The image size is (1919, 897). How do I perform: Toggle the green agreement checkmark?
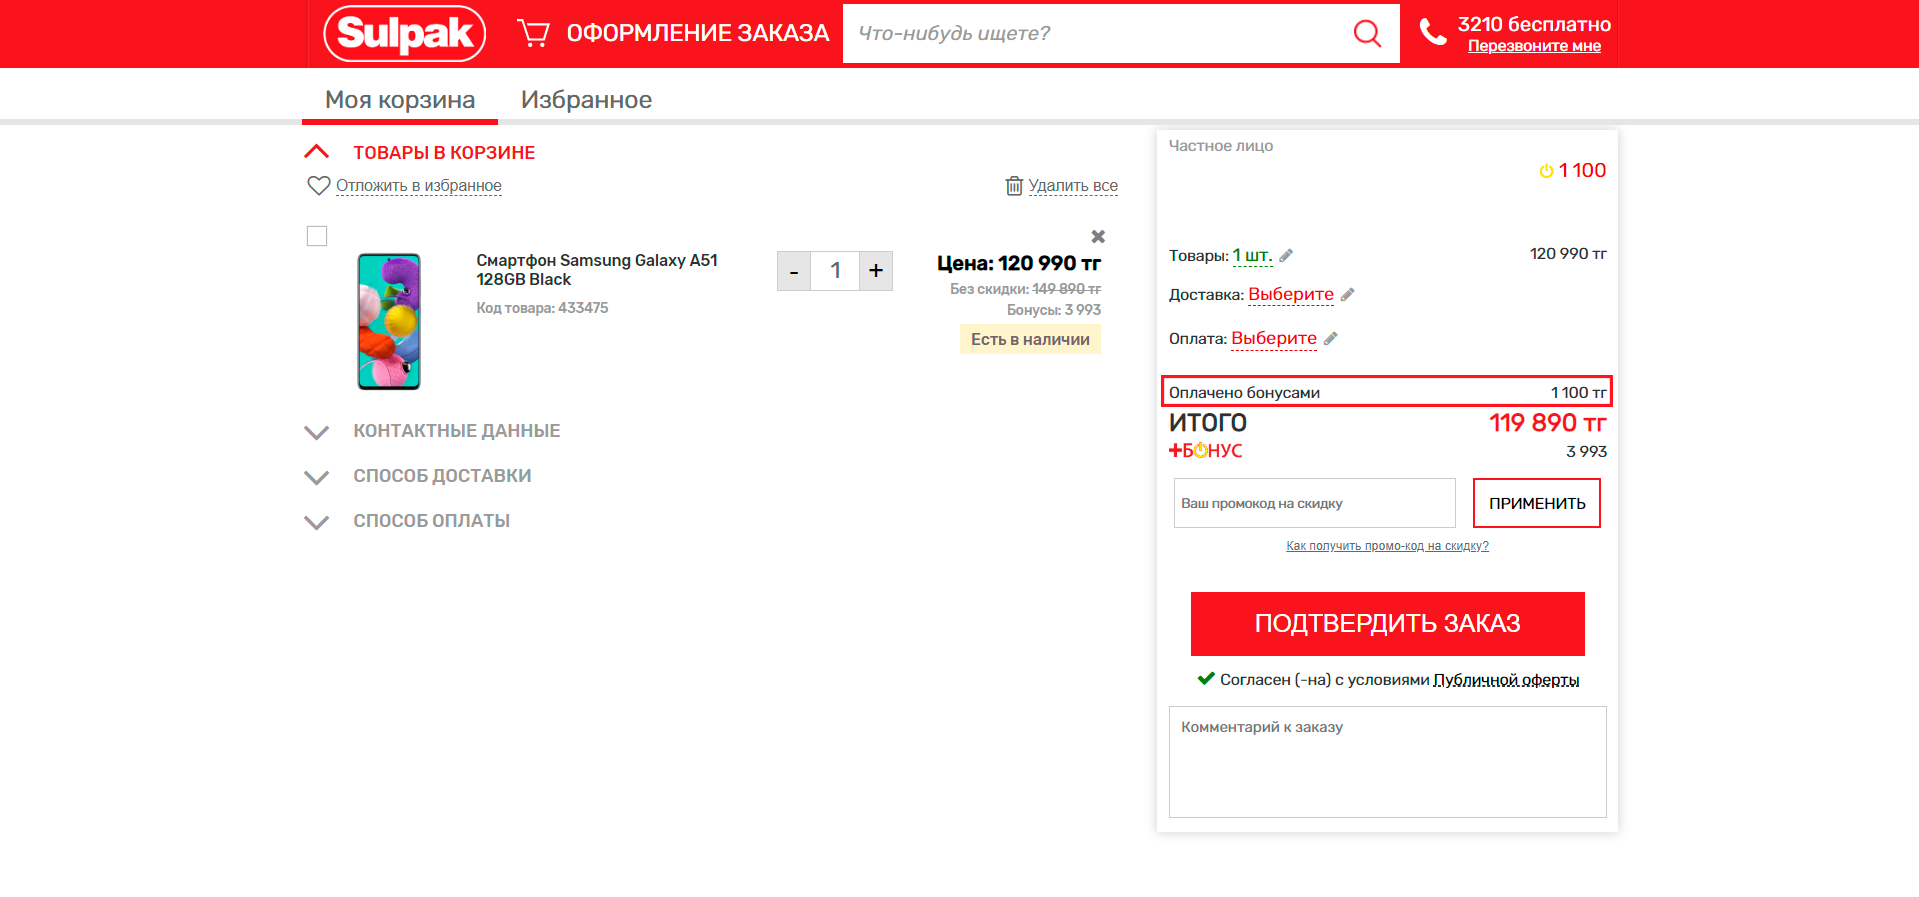click(x=1206, y=678)
